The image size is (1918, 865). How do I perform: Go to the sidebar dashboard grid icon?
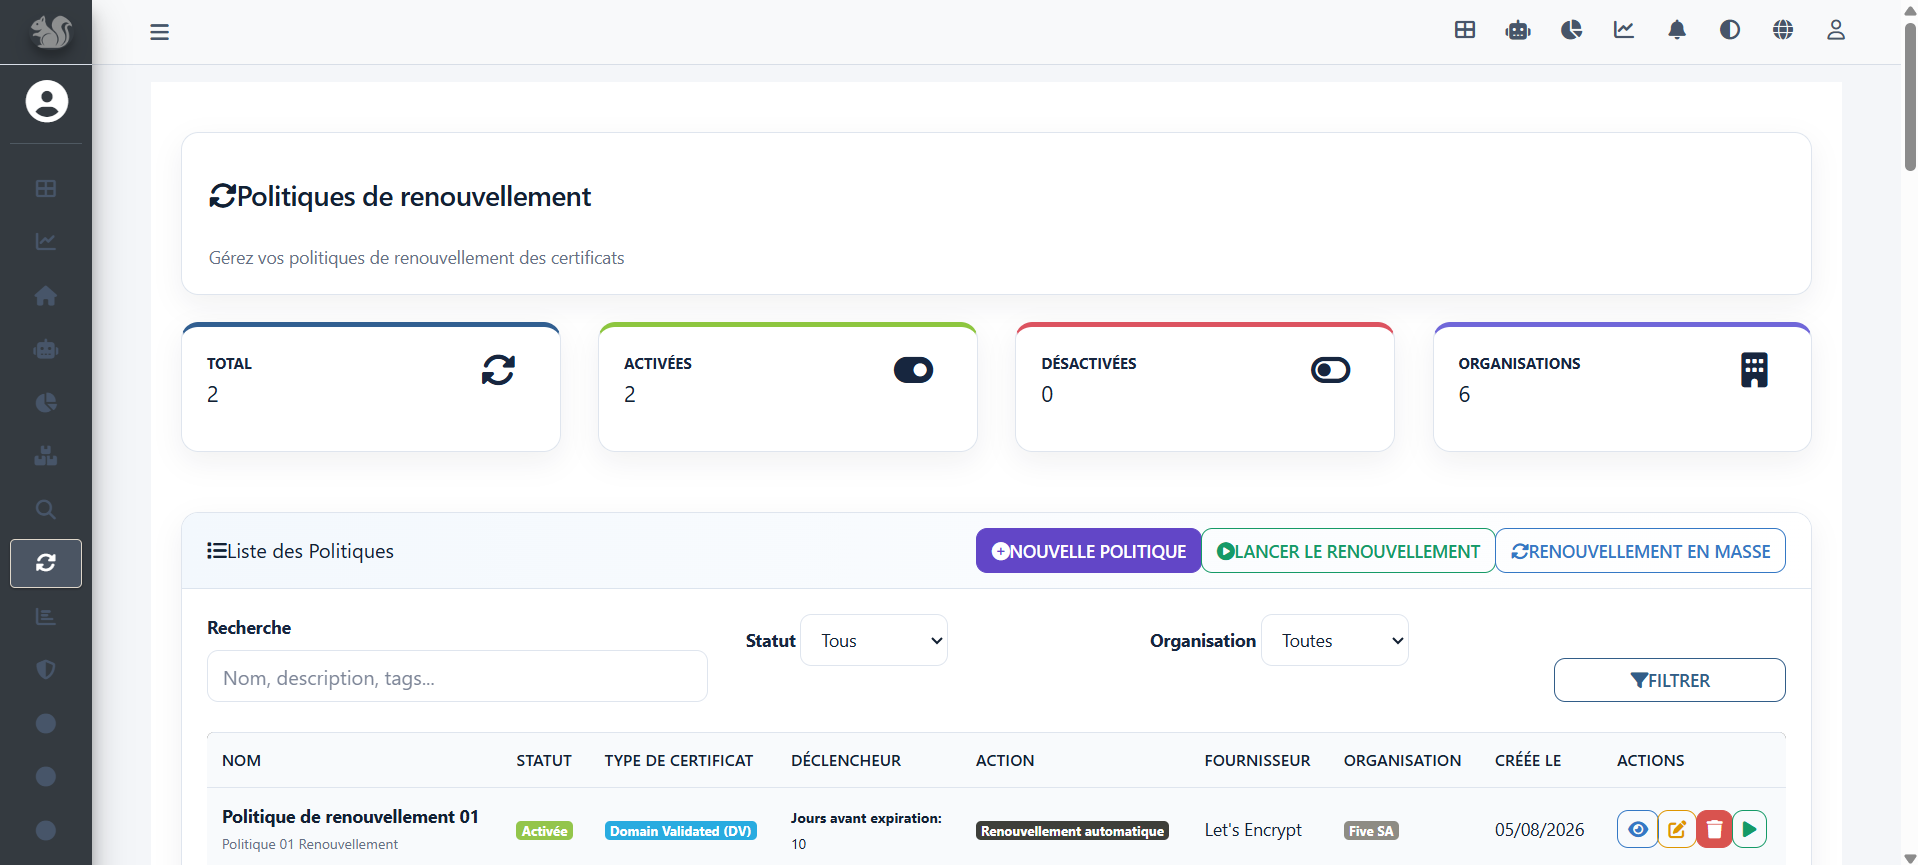46,189
